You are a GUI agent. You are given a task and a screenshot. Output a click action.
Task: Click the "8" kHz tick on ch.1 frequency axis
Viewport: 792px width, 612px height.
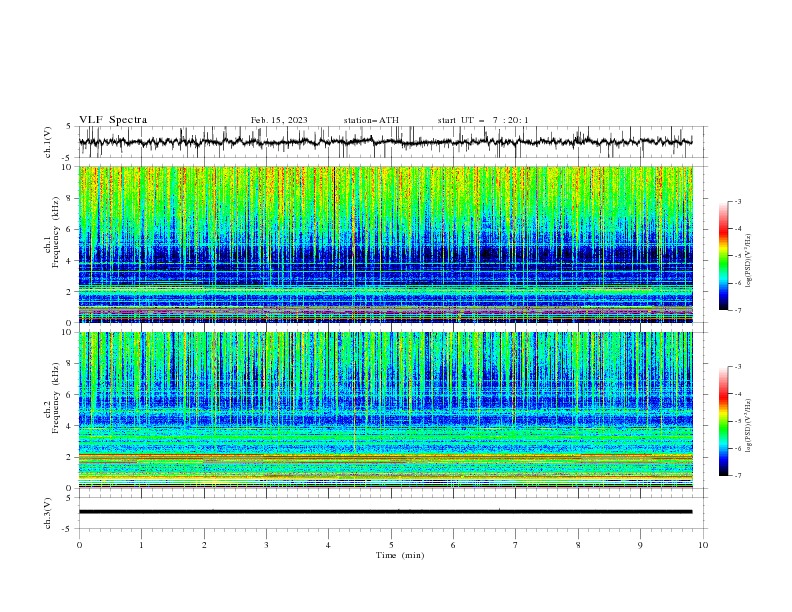pos(71,198)
